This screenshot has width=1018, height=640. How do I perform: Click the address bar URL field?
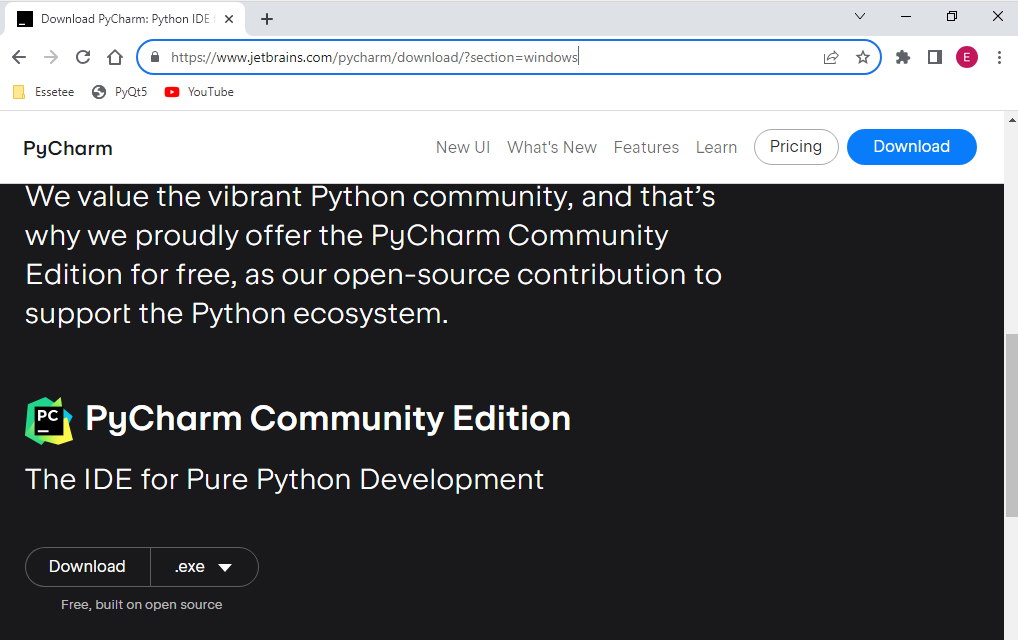(480, 57)
